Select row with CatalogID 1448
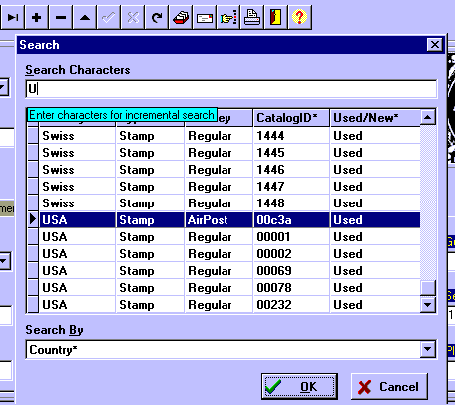455x405 pixels. coord(223,203)
